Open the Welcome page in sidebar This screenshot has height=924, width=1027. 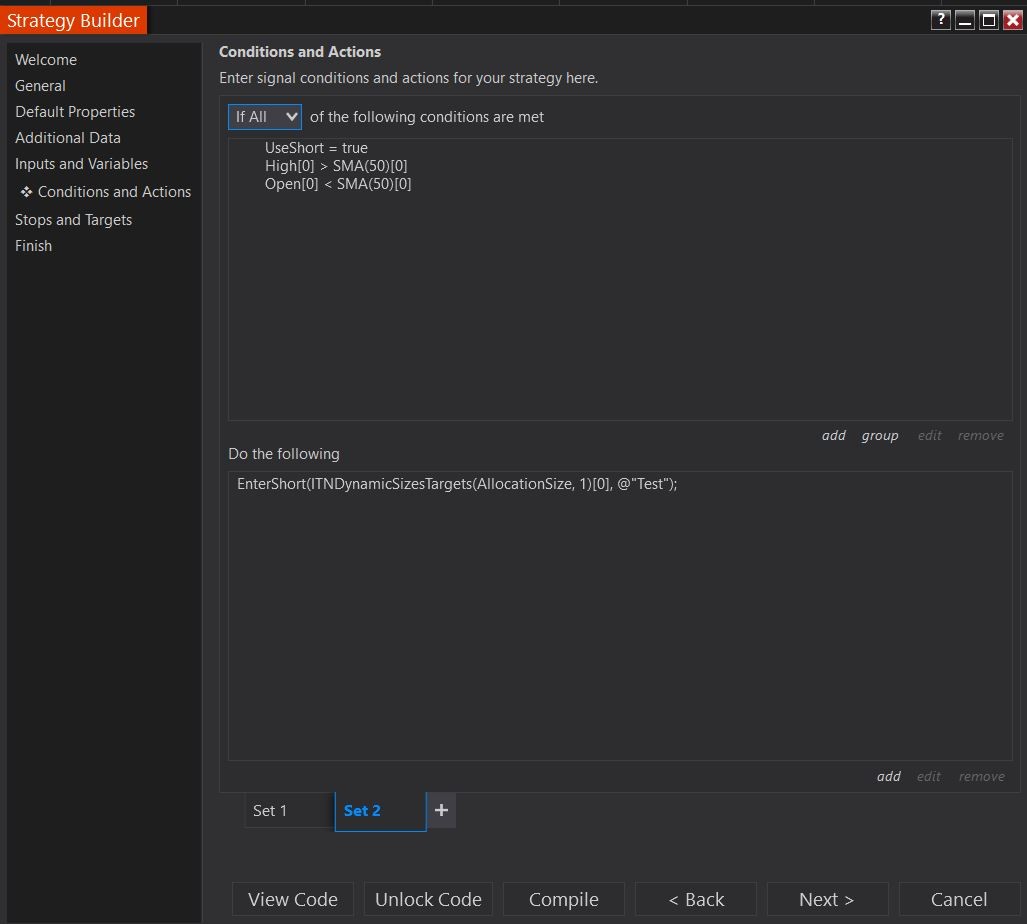coord(46,60)
